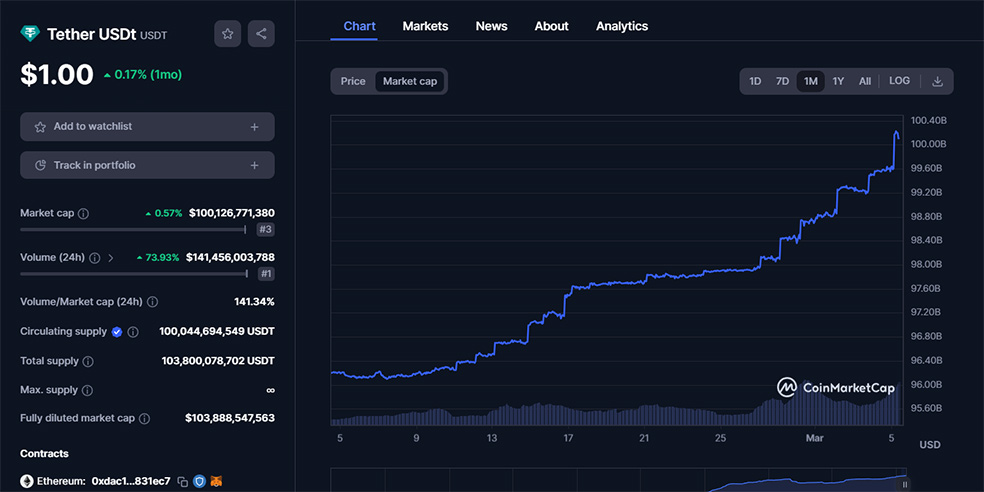Screen dimensions: 984x492
Task: Click the 100.00B y-axis label
Action: pos(927,144)
